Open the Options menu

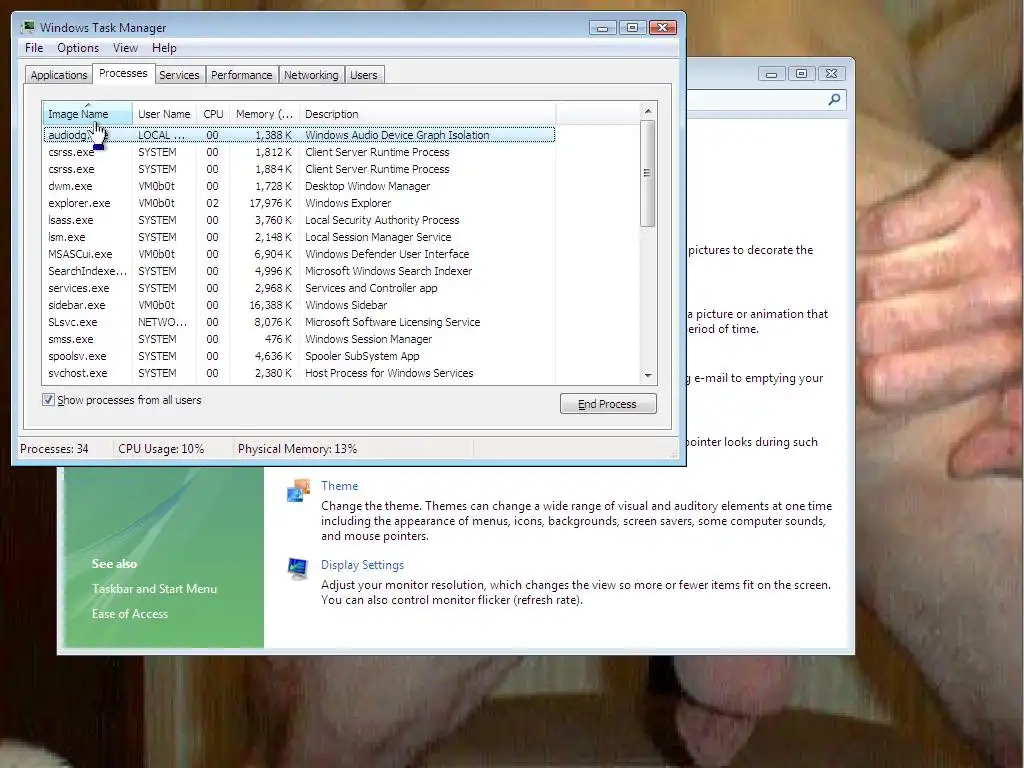[x=78, y=48]
